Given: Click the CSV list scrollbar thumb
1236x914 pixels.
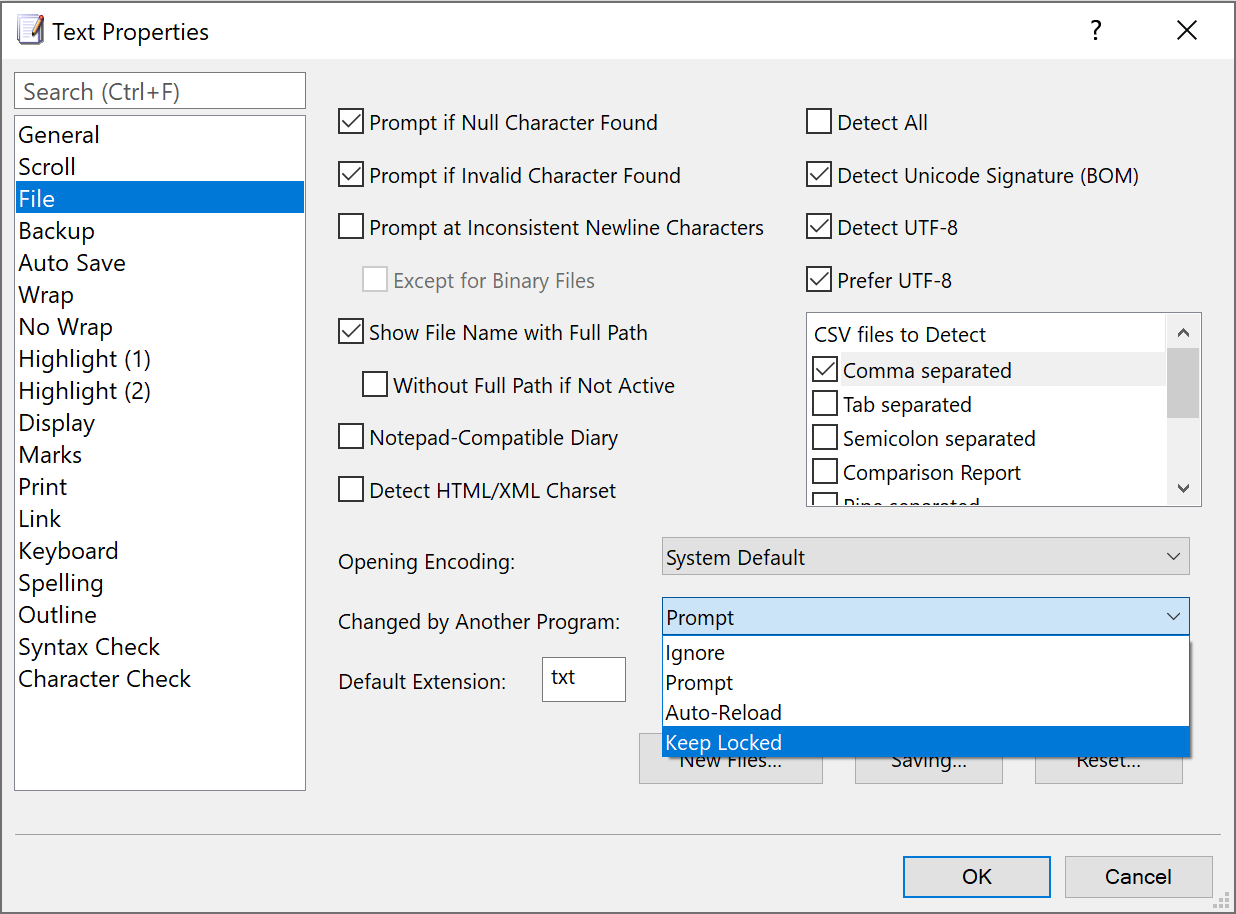Looking at the screenshot, I should (x=1183, y=383).
